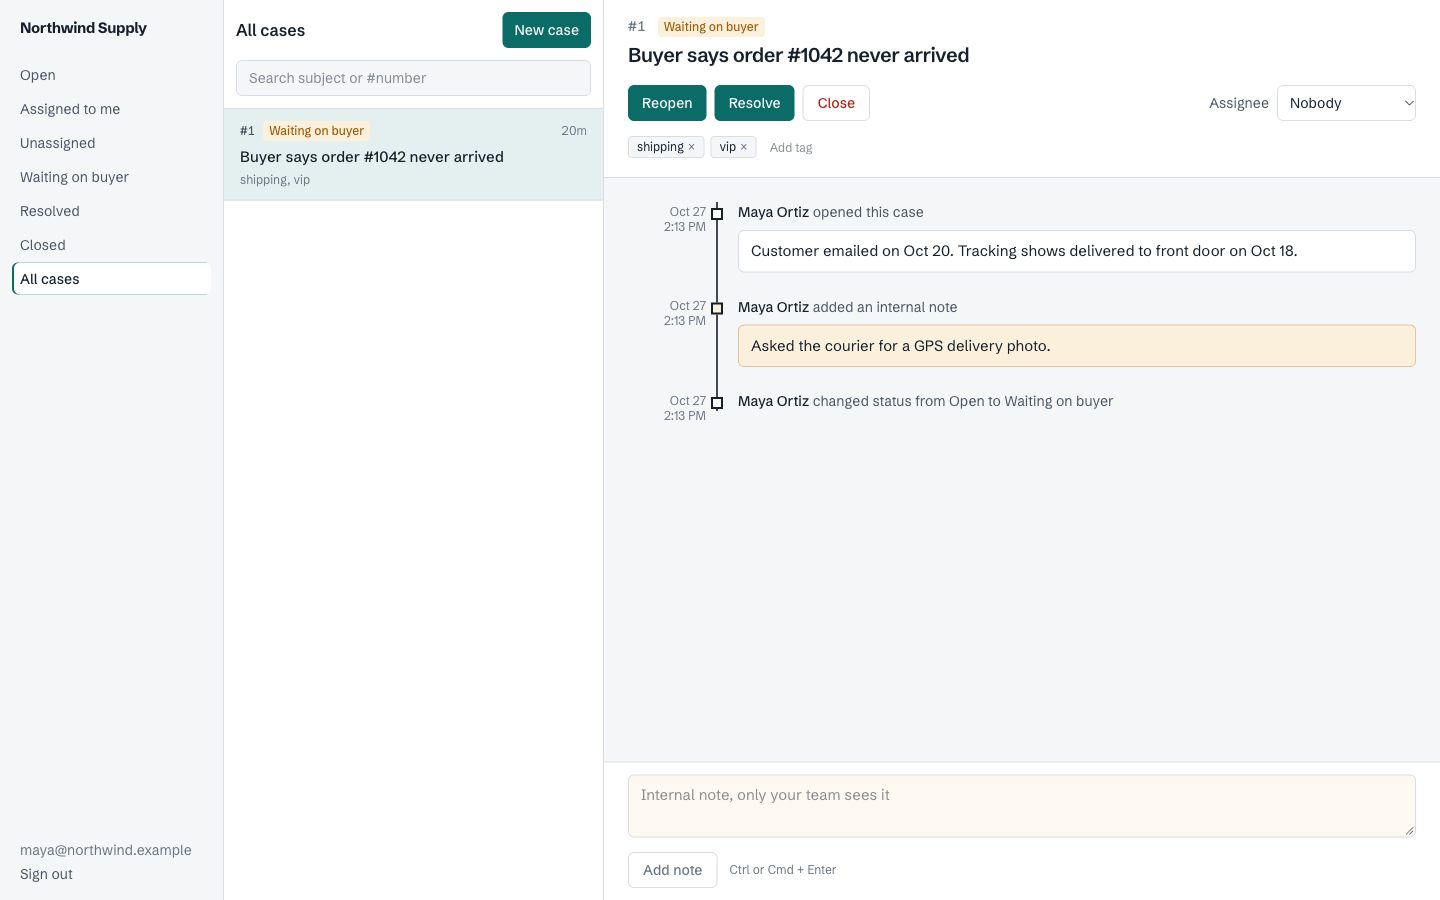Open case #1 in the cases list
Image resolution: width=1440 pixels, height=900 pixels.
pos(413,155)
